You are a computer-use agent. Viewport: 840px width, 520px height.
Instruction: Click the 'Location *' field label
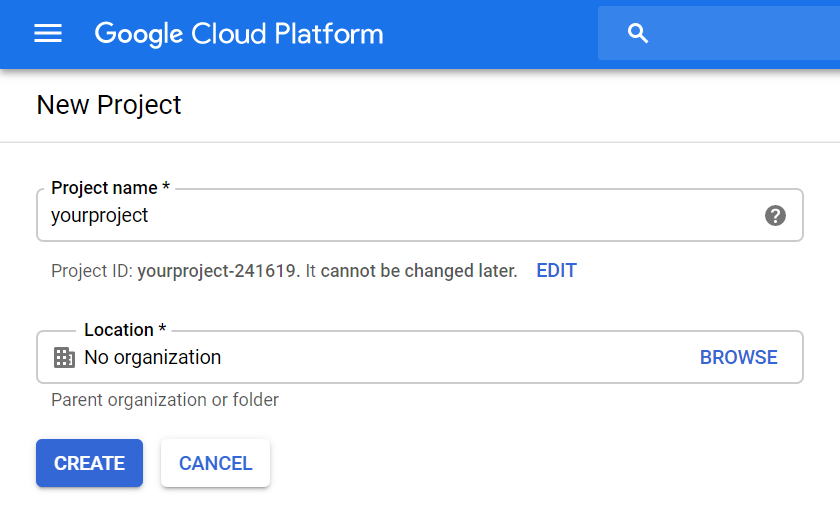tap(125, 330)
